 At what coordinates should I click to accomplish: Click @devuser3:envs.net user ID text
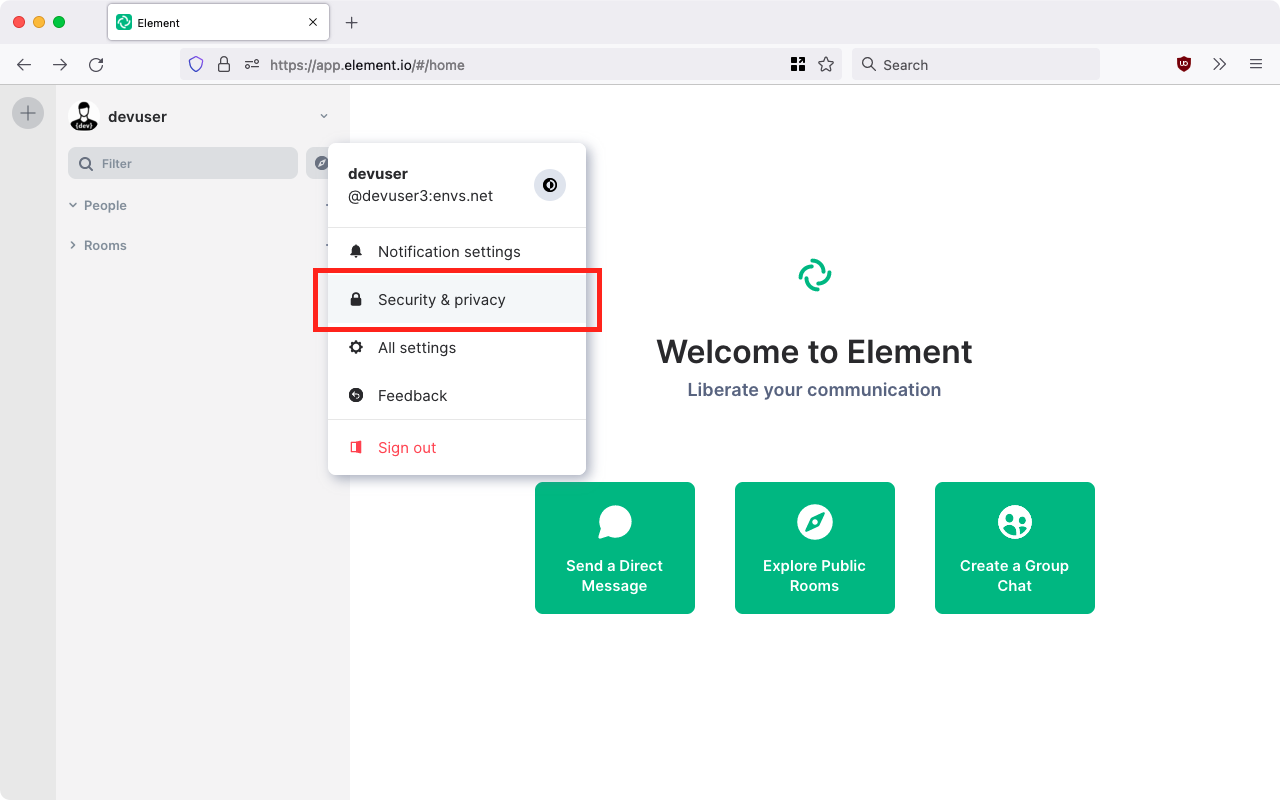(x=420, y=196)
